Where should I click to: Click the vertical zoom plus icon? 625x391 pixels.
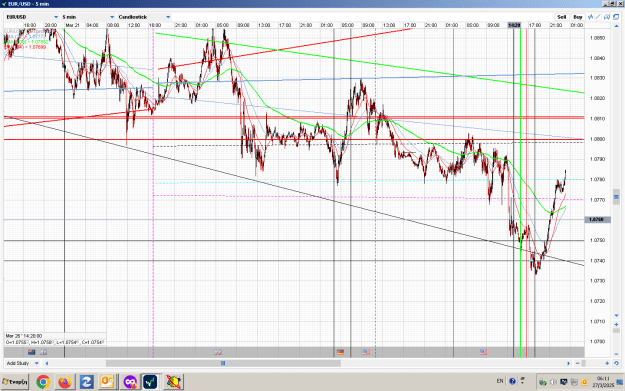[x=616, y=324]
